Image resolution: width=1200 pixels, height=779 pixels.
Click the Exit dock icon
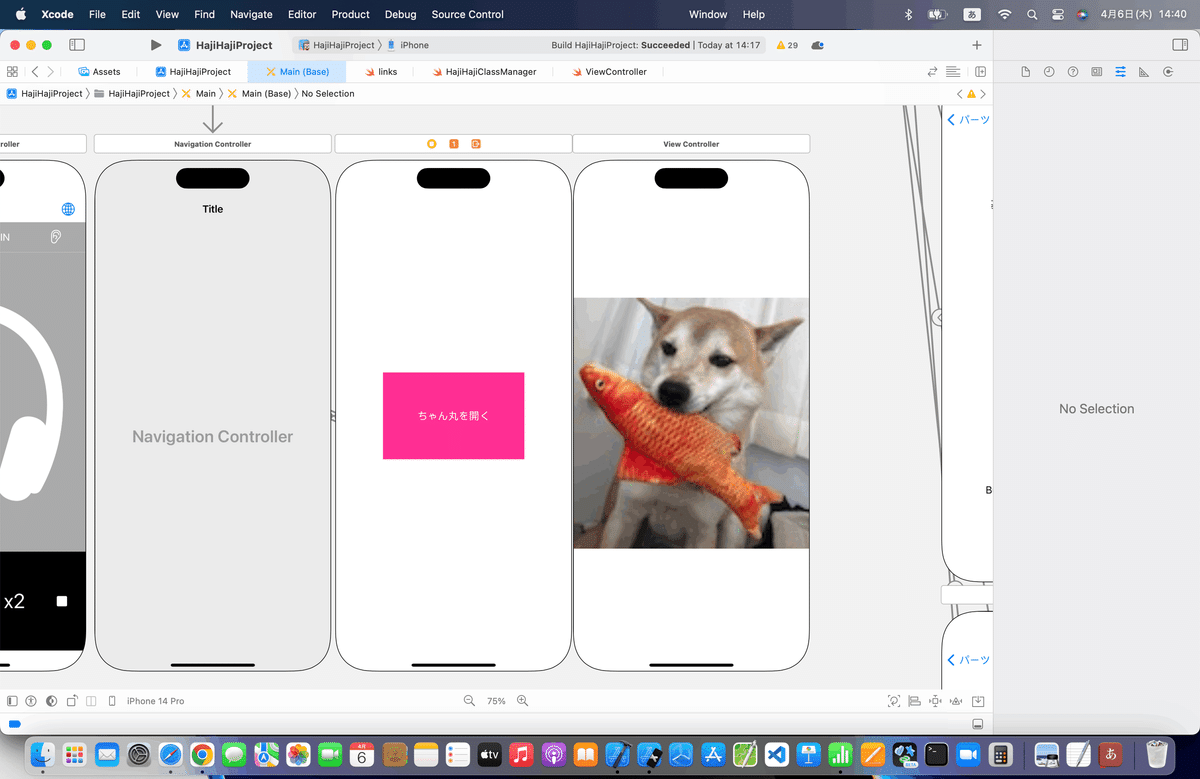coord(476,144)
